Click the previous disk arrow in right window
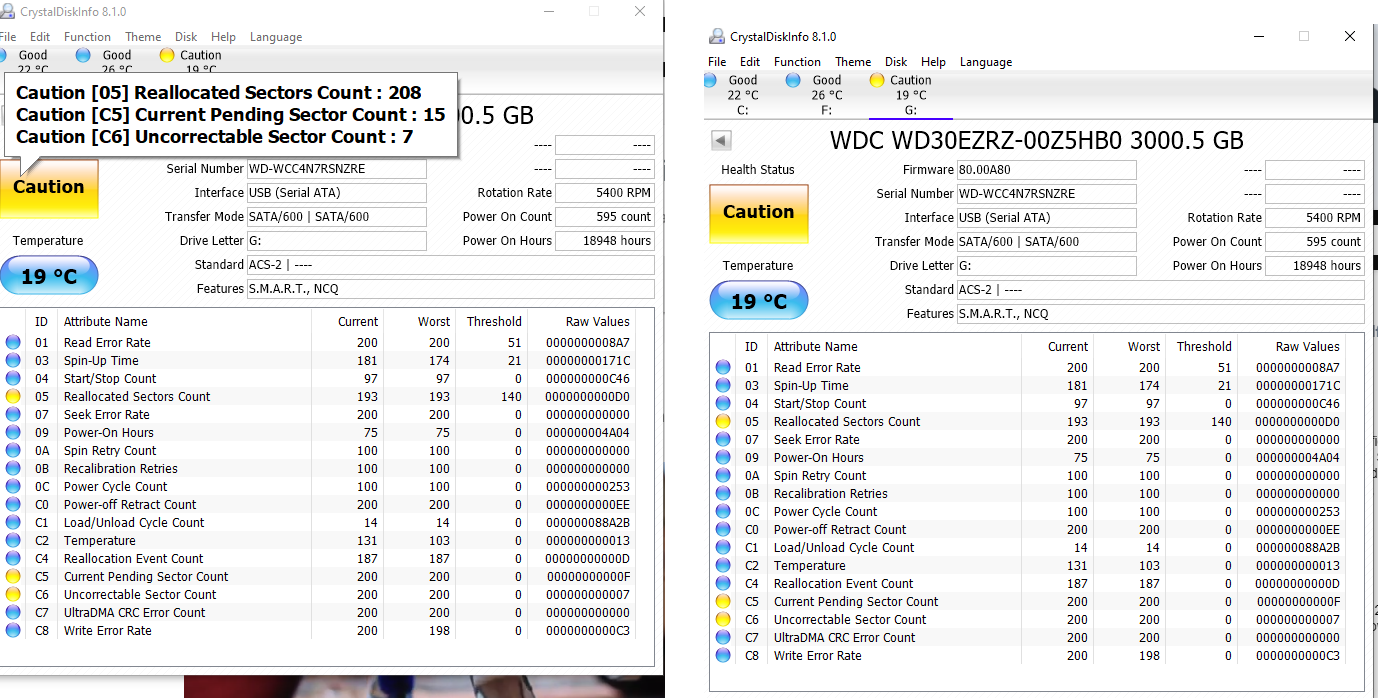 point(721,140)
